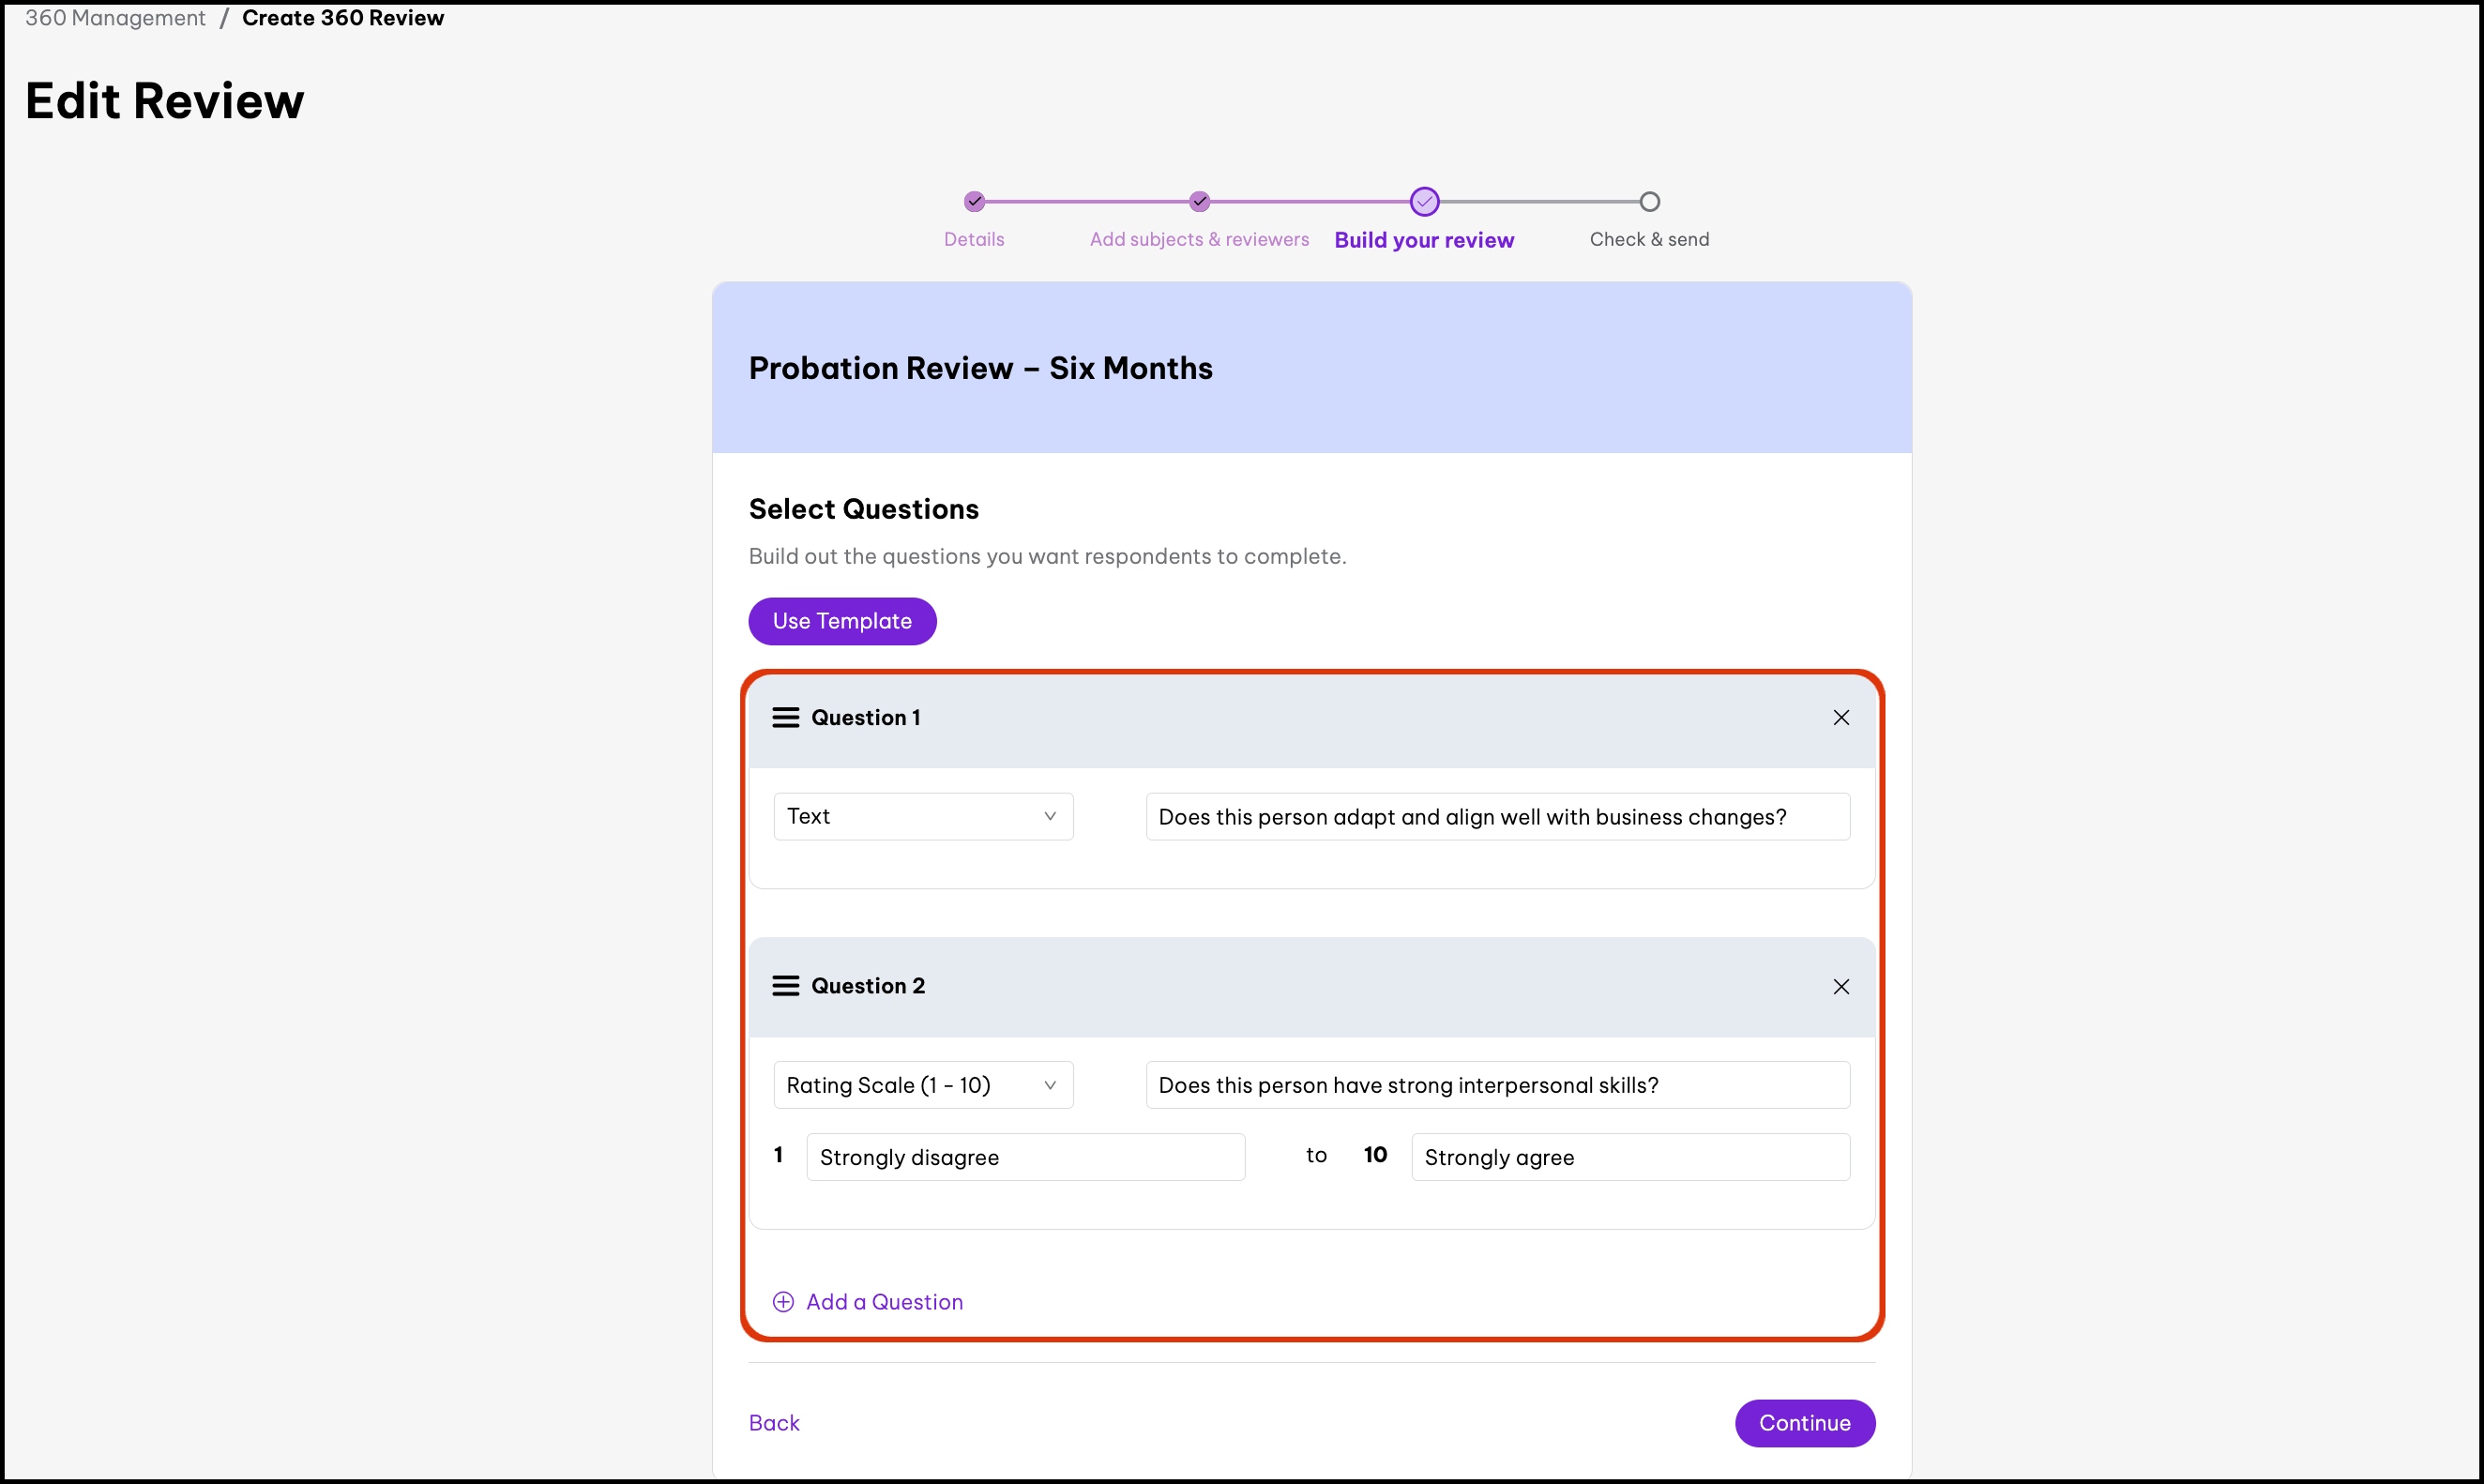Select the Create 360 Review breadcrumb
The image size is (2484, 1484).
tap(342, 18)
